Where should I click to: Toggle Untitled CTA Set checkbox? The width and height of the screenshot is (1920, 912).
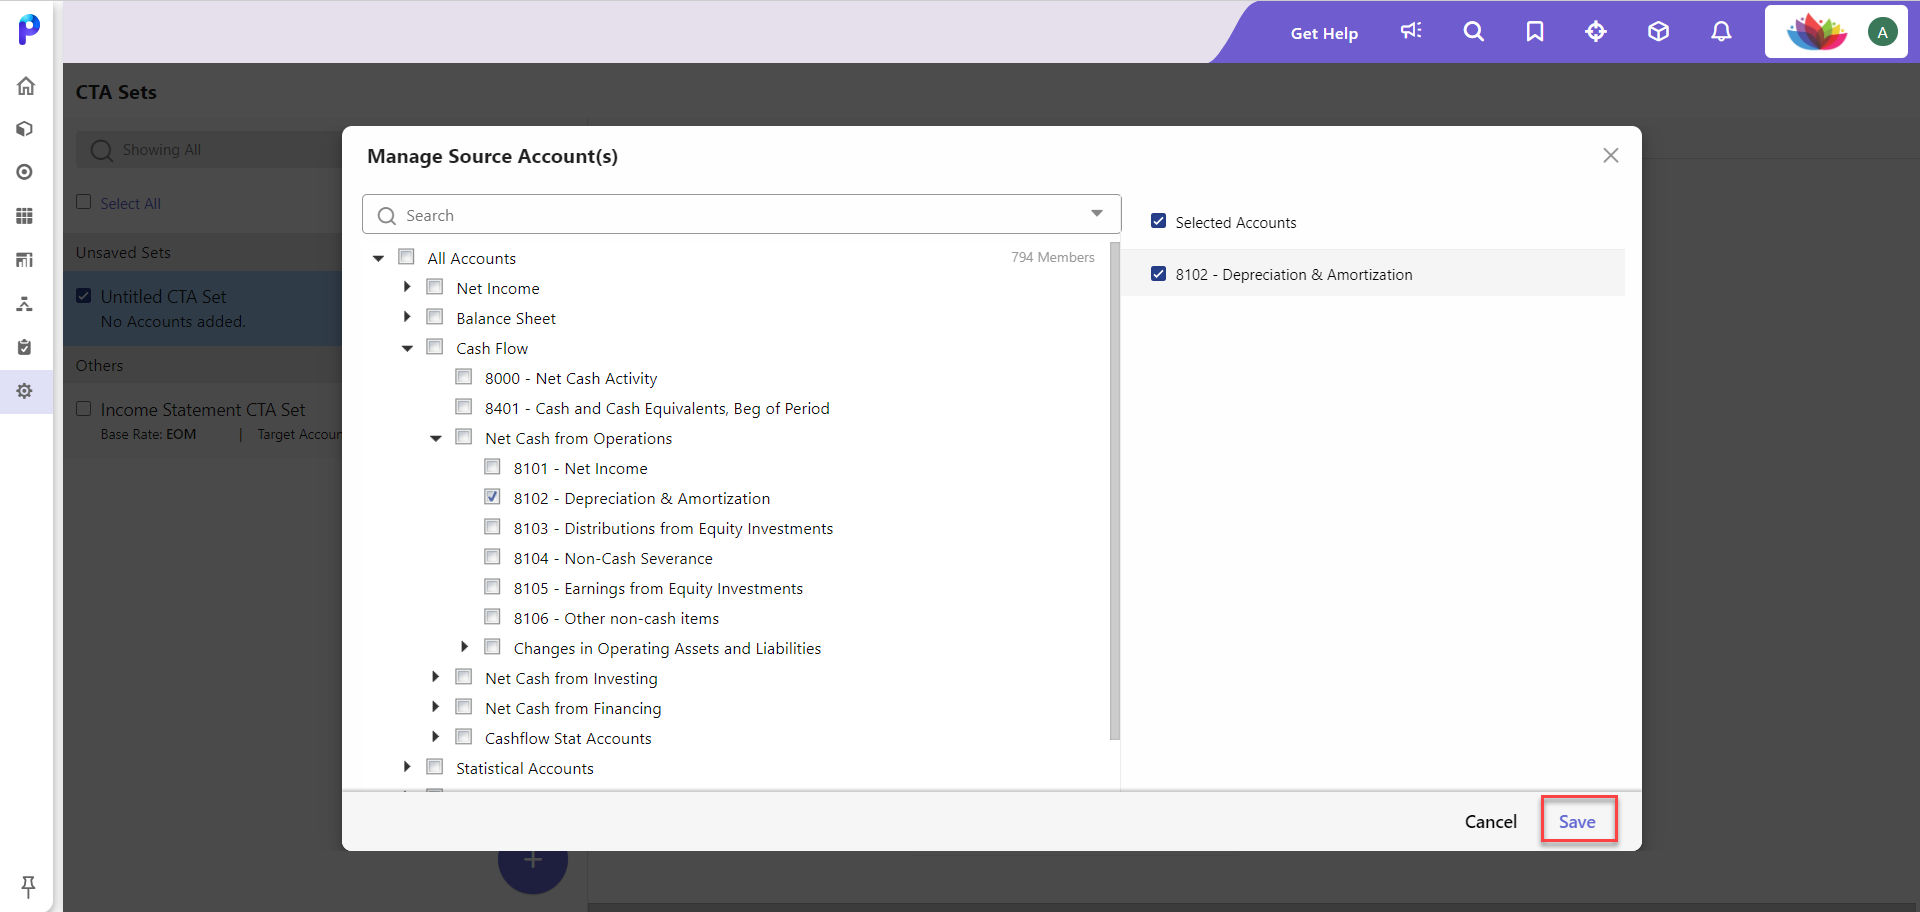click(84, 296)
